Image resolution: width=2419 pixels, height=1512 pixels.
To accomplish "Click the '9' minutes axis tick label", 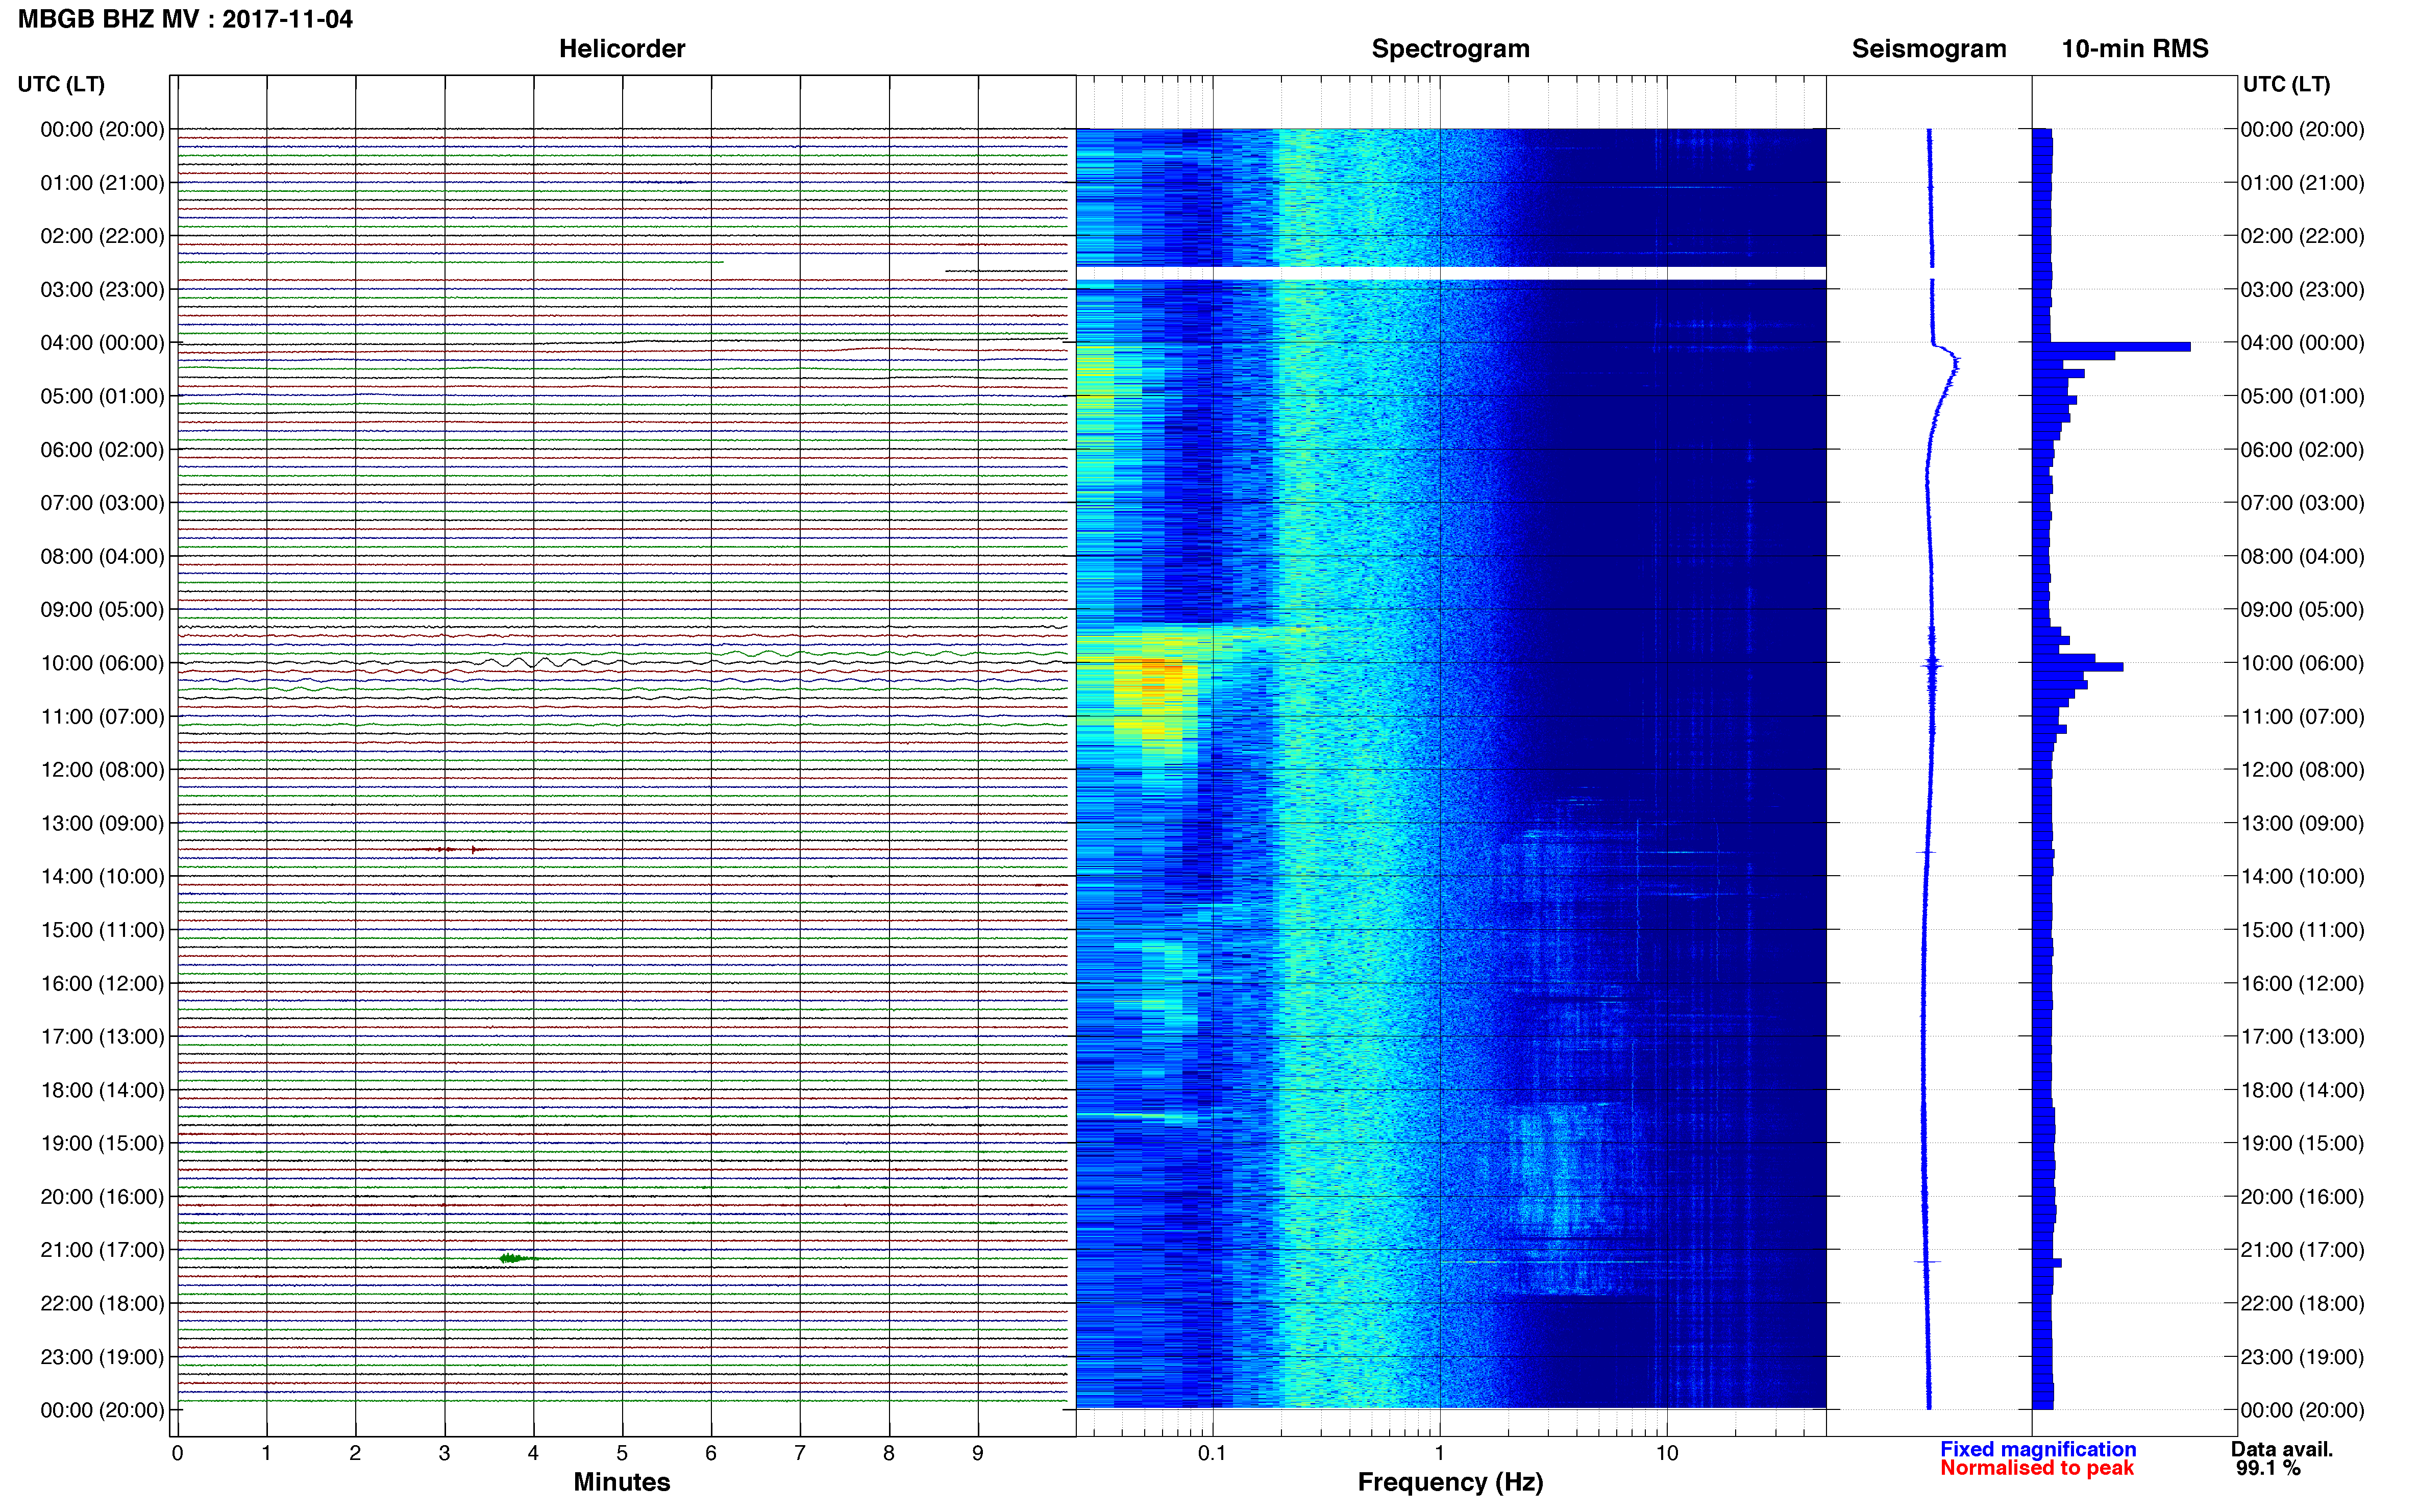I will click(978, 1453).
